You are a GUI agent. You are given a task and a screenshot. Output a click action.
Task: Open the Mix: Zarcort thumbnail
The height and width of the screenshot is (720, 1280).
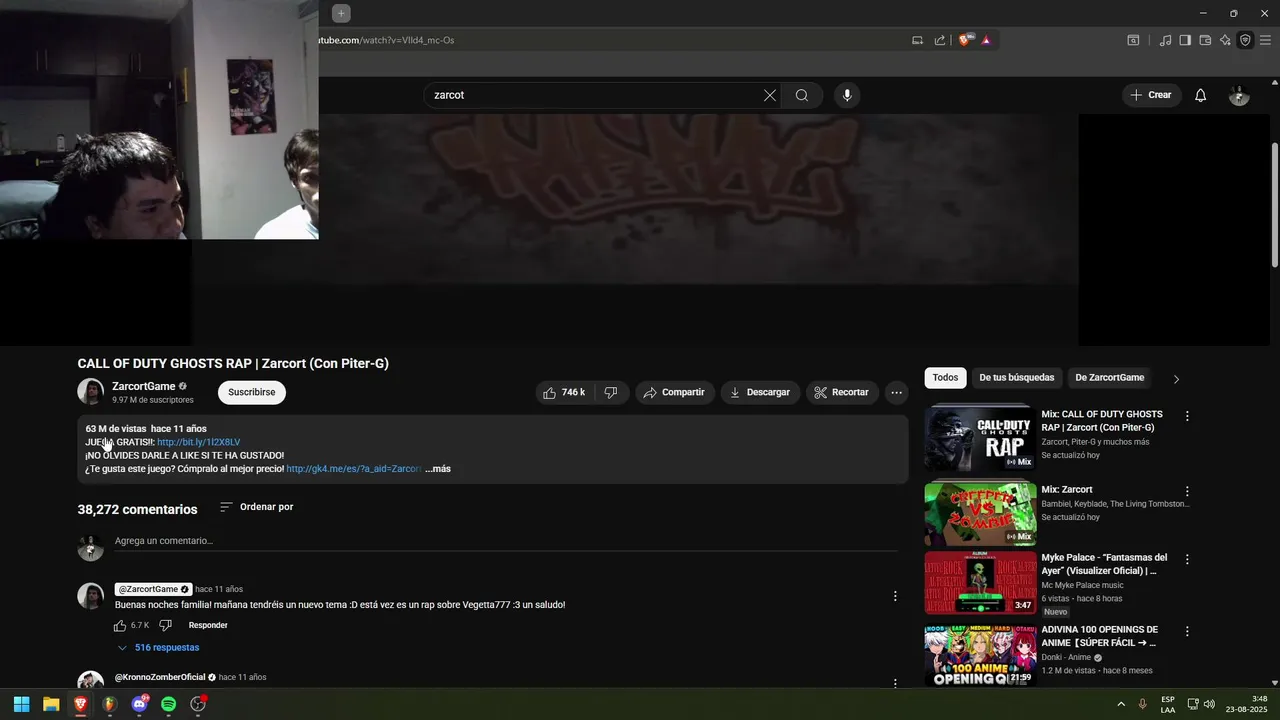pyautogui.click(x=980, y=513)
